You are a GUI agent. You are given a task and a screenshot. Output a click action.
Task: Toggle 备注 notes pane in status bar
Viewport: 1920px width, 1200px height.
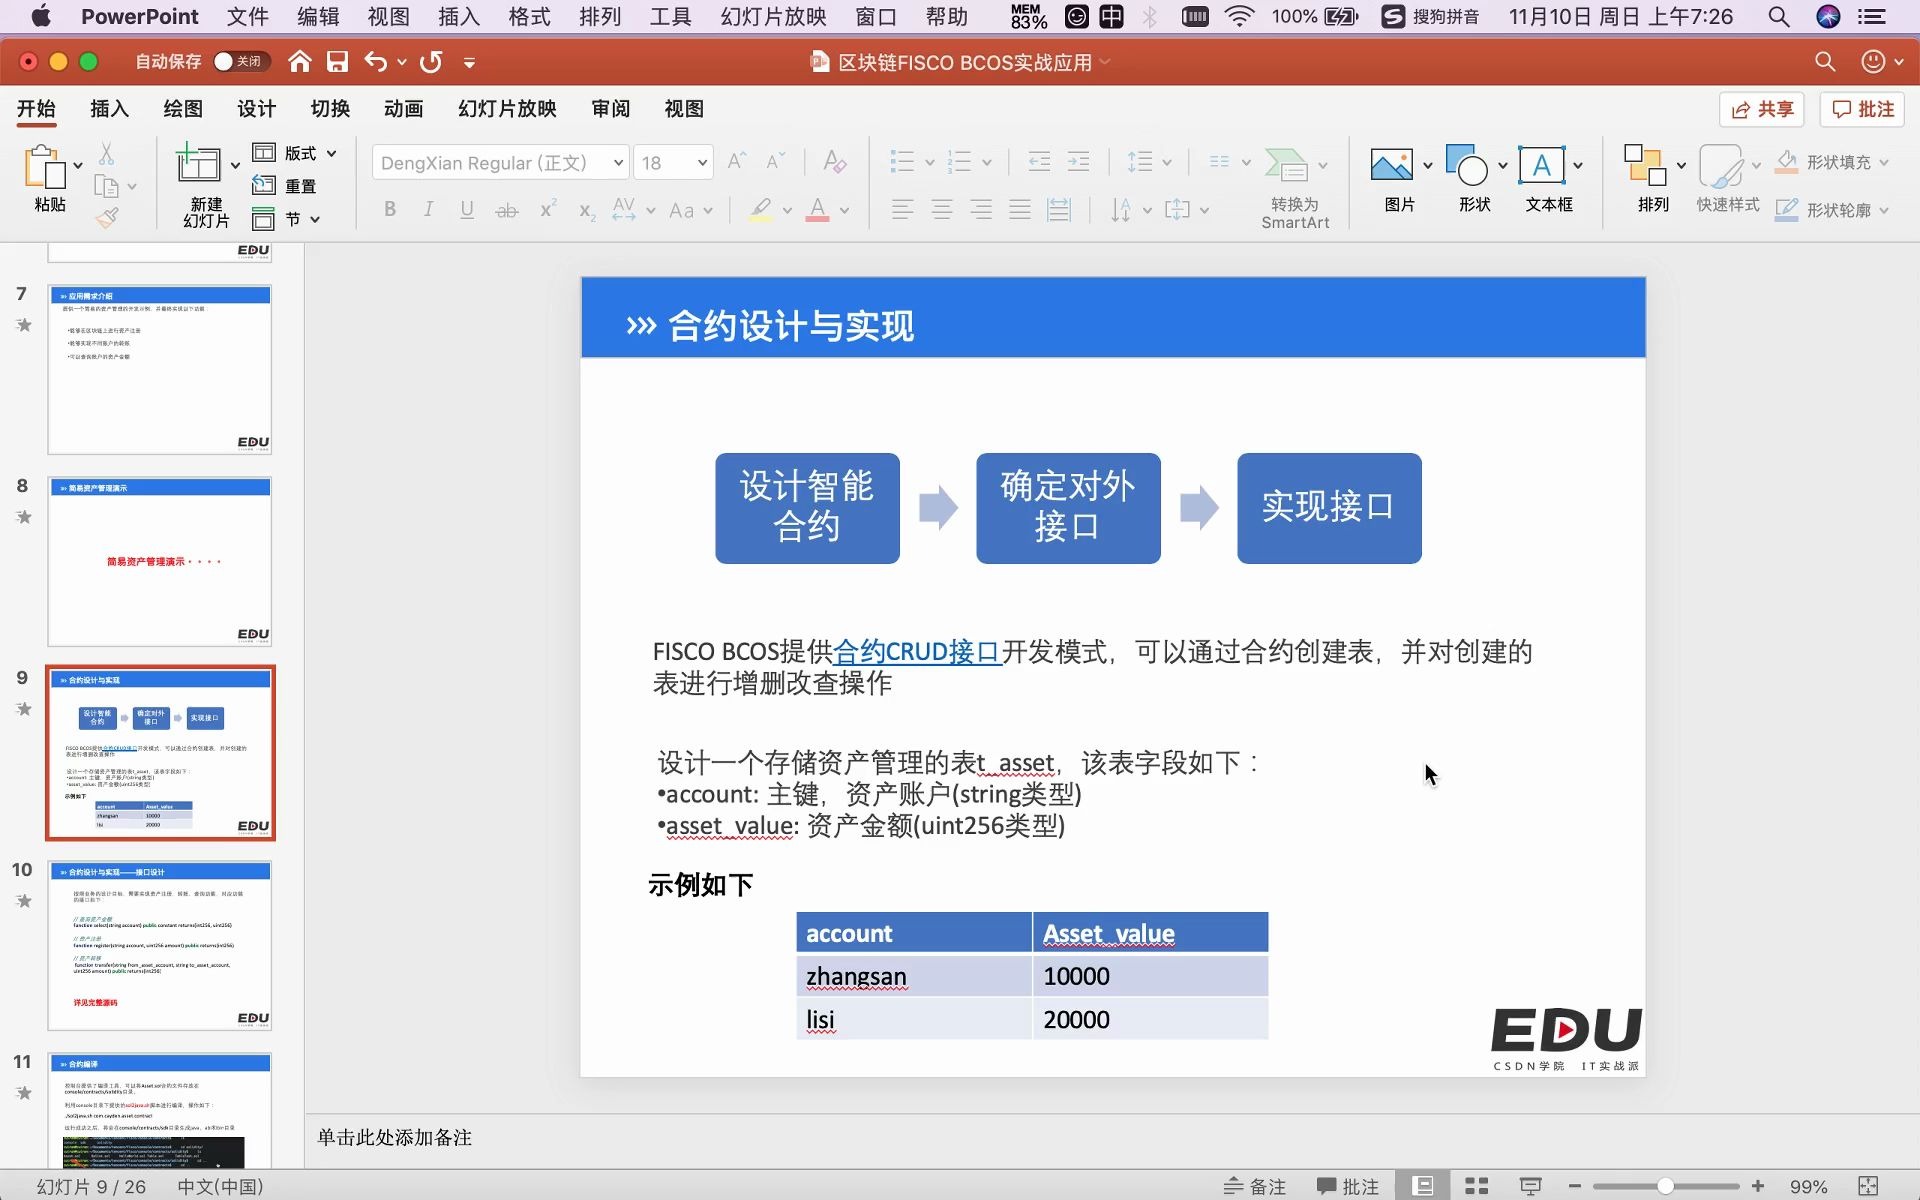point(1255,1186)
